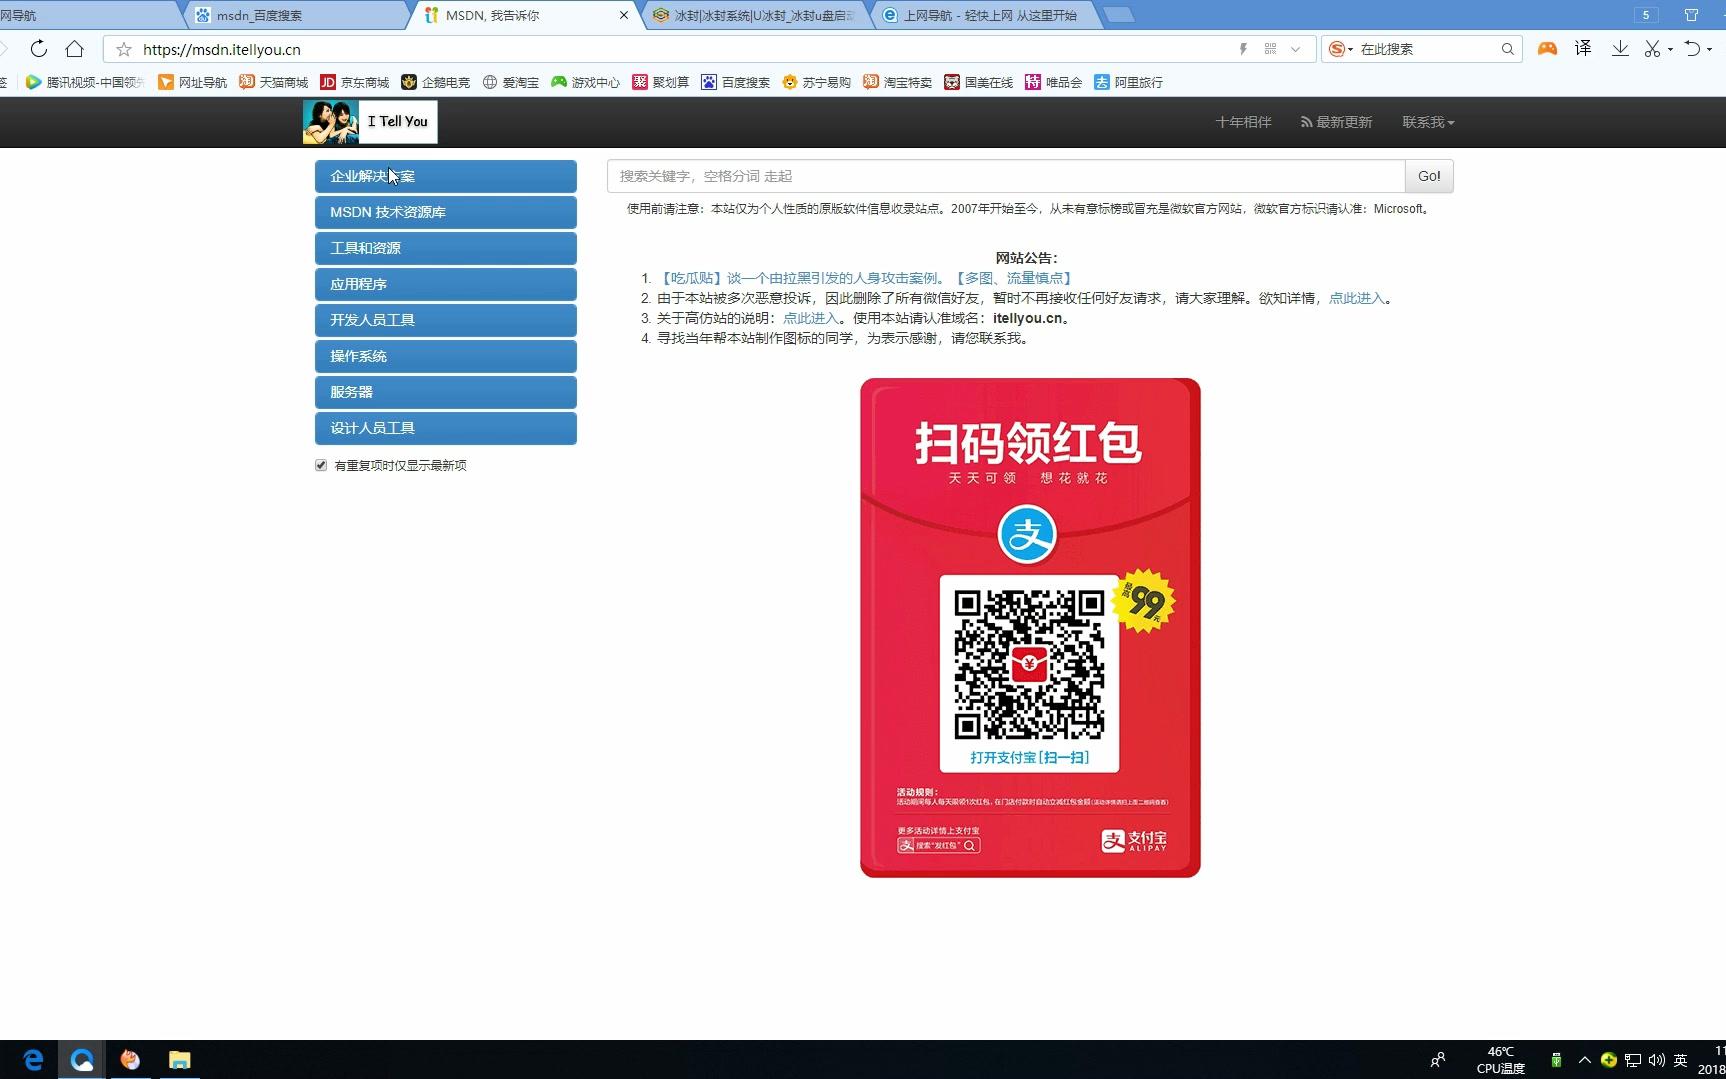Expand the 开发人员工具 category
The width and height of the screenshot is (1726, 1079).
tap(446, 320)
